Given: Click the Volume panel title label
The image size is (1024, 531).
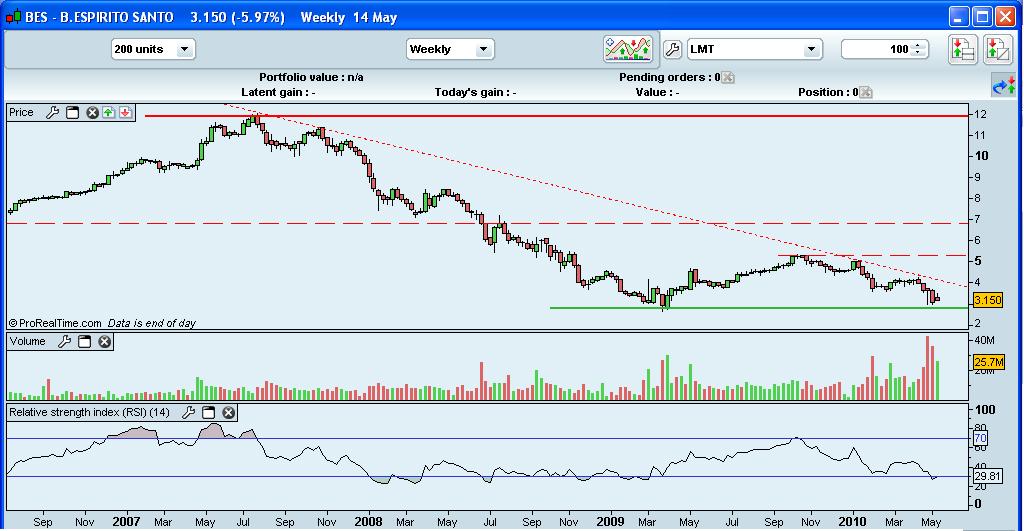Looking at the screenshot, I should (x=27, y=342).
